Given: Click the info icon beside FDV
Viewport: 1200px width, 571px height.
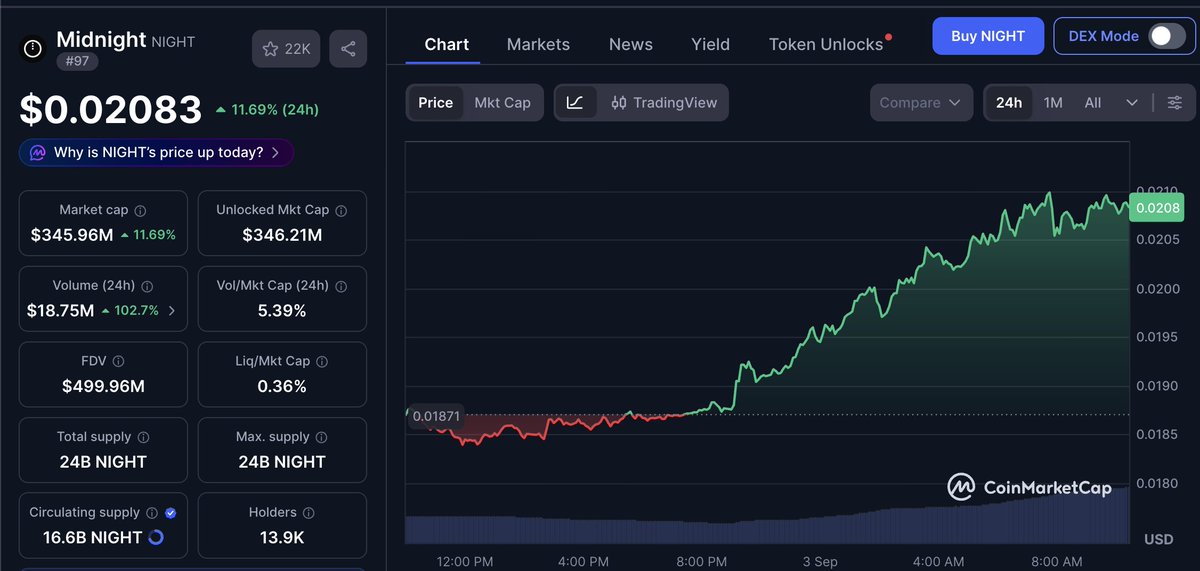Looking at the screenshot, I should point(119,361).
